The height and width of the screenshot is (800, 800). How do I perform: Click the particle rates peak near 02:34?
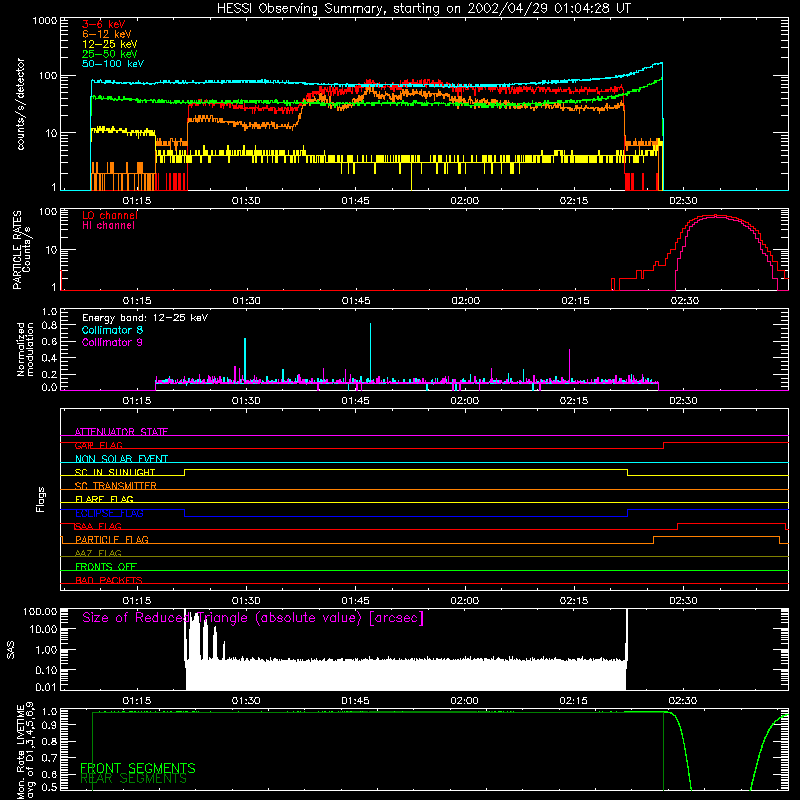point(716,216)
